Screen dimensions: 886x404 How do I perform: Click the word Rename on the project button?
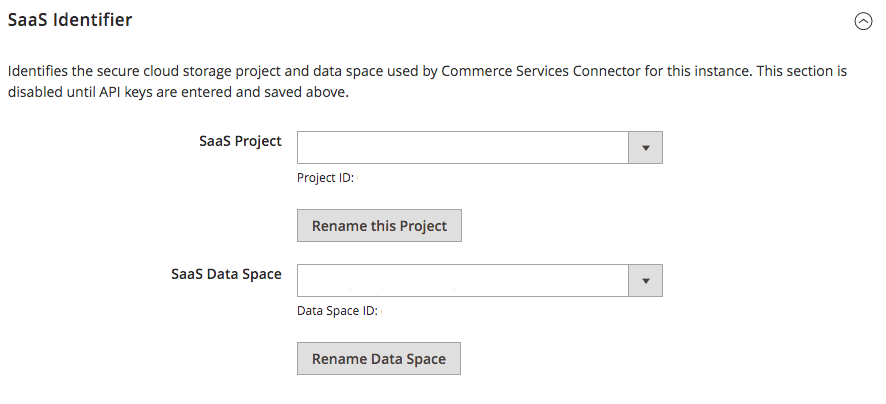coord(339,225)
